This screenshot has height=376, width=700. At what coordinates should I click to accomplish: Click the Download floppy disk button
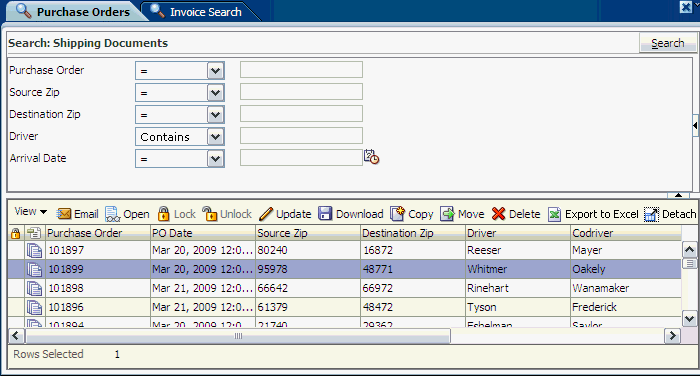(x=350, y=214)
